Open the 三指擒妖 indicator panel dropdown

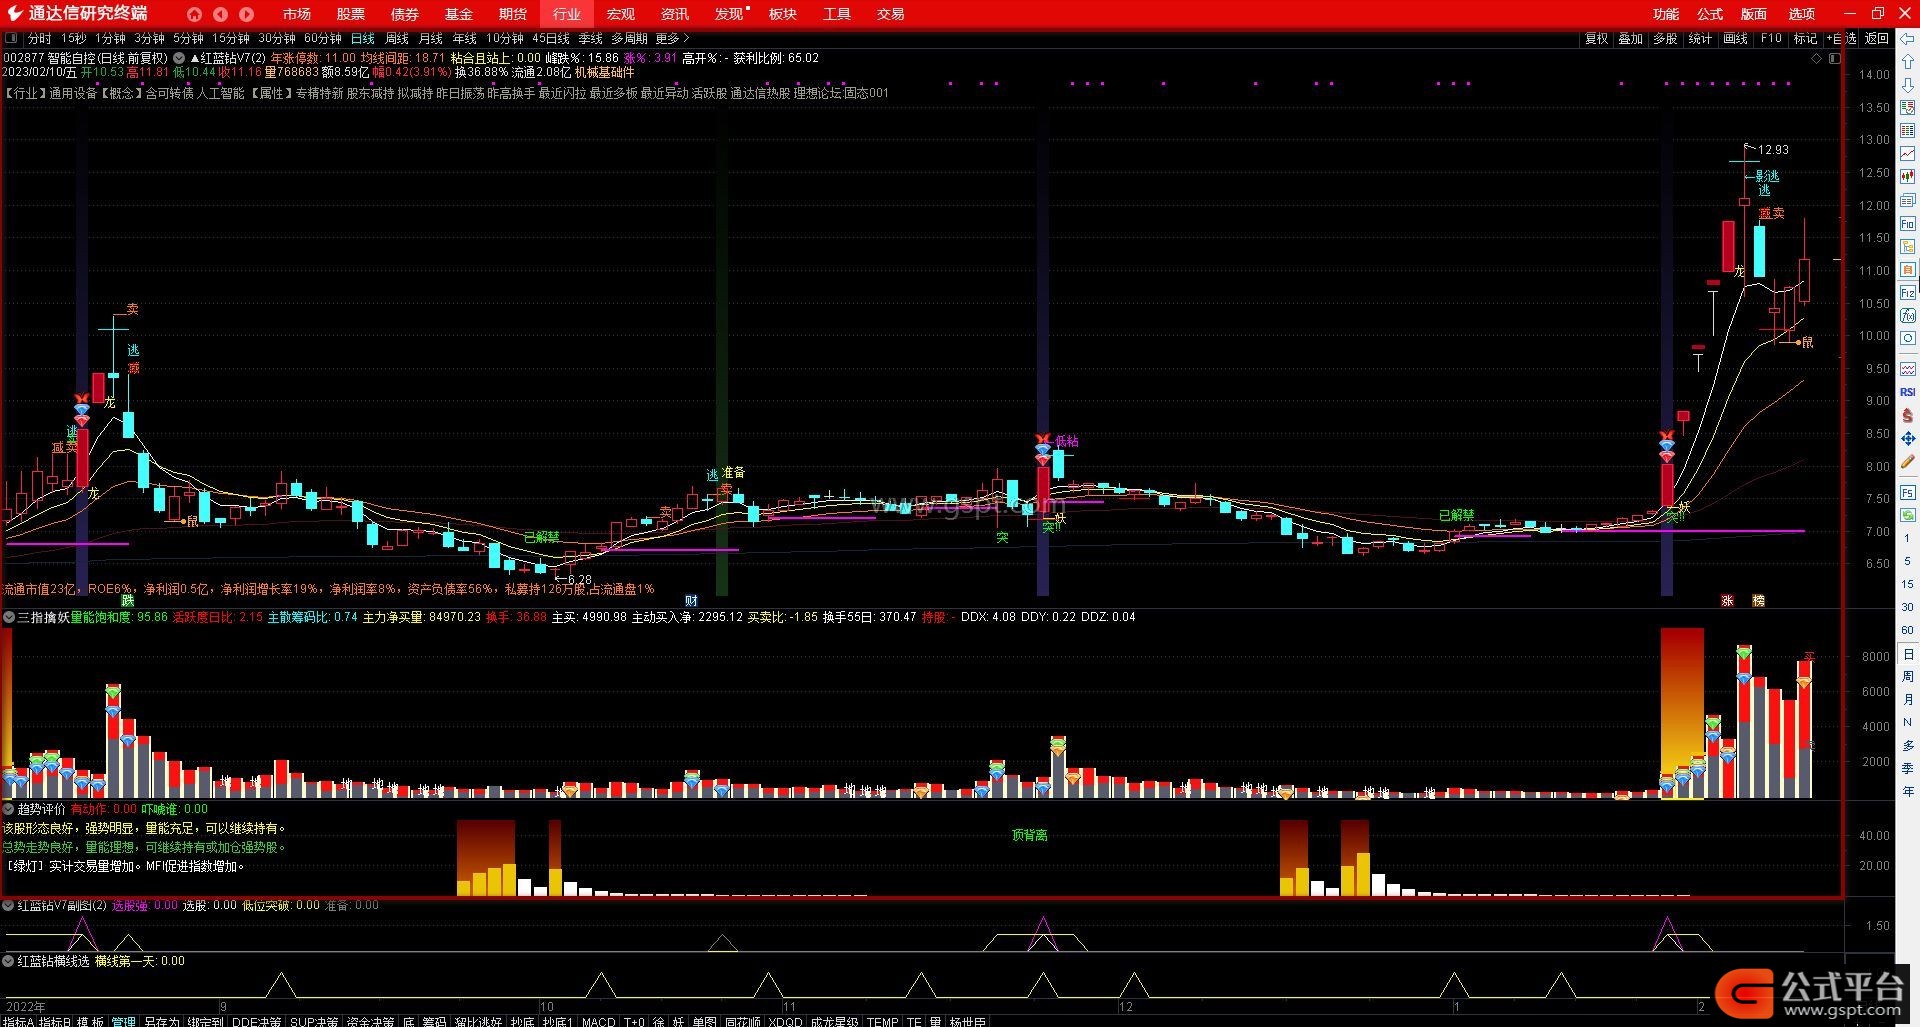(9, 617)
